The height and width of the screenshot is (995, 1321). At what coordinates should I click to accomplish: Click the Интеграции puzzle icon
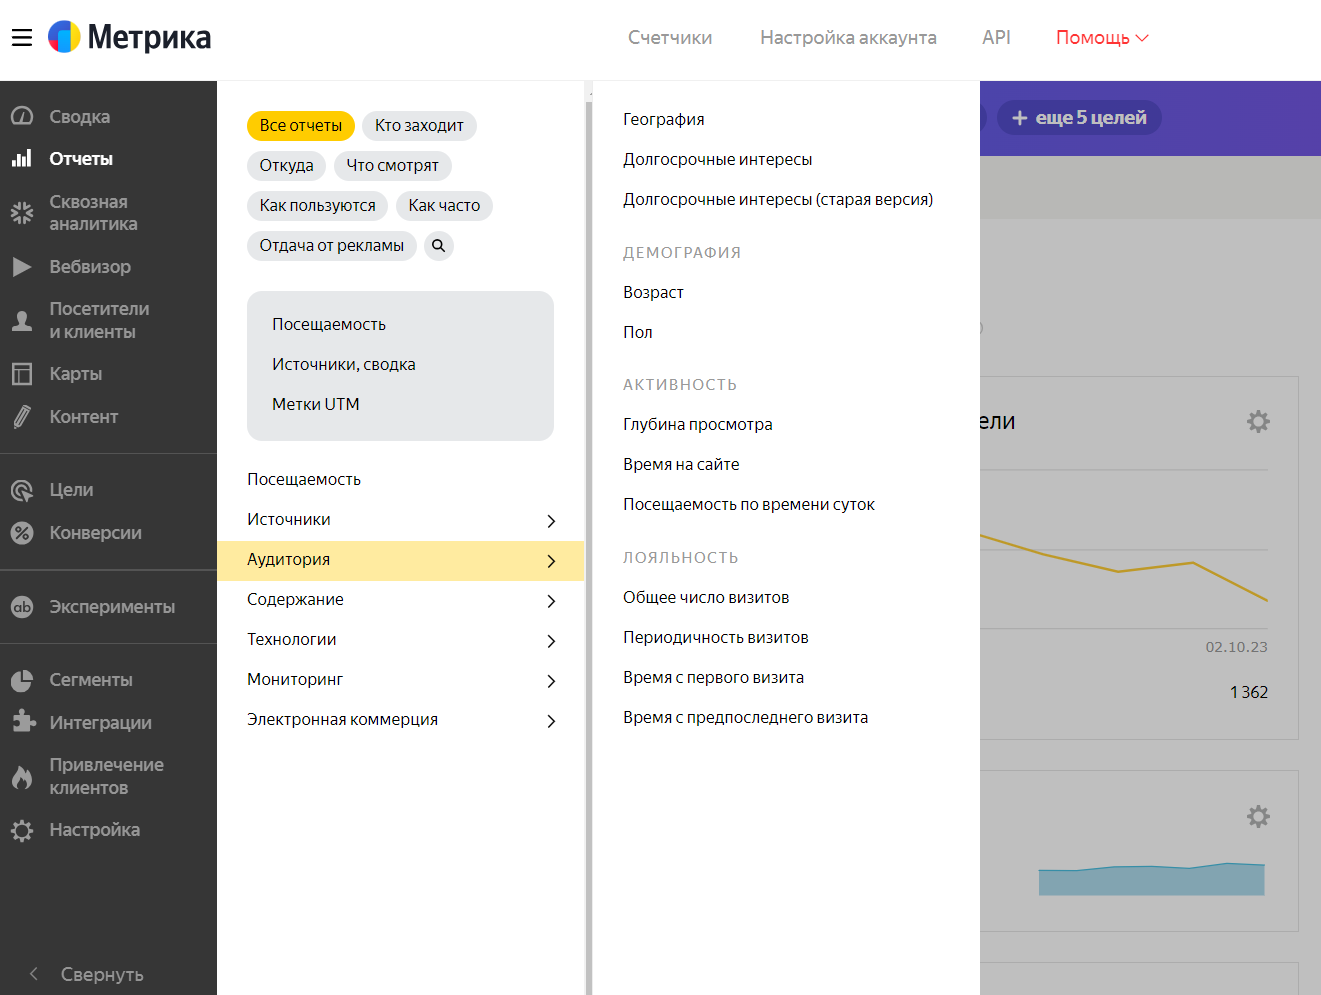(x=22, y=722)
